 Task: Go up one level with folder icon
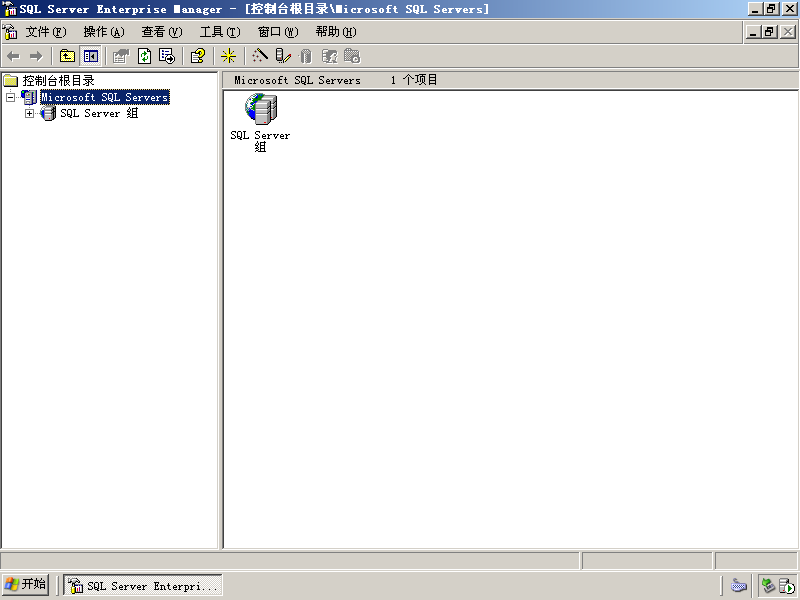pos(67,56)
